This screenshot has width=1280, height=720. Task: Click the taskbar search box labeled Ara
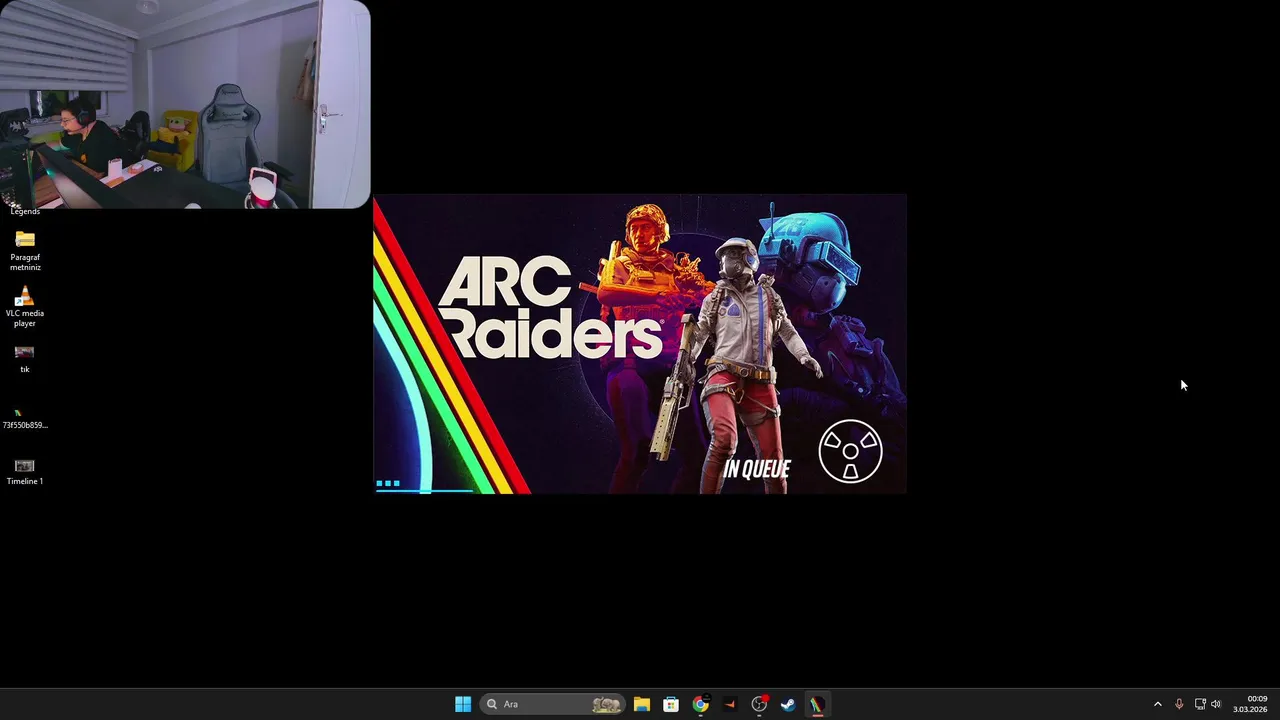(553, 704)
